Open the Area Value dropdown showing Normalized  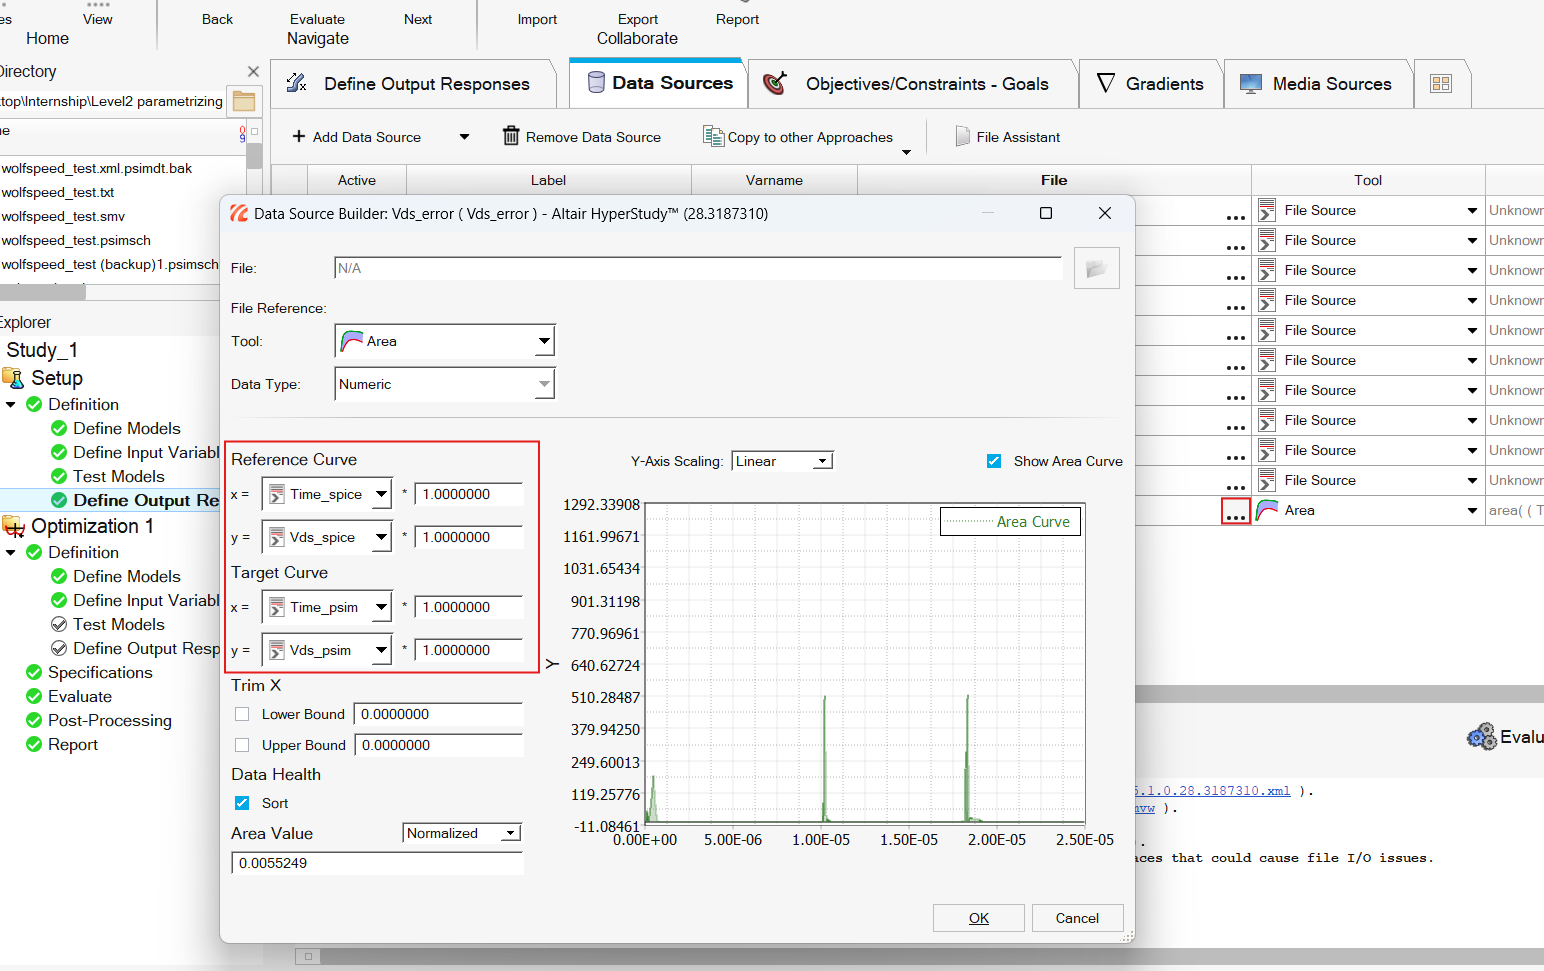point(462,833)
